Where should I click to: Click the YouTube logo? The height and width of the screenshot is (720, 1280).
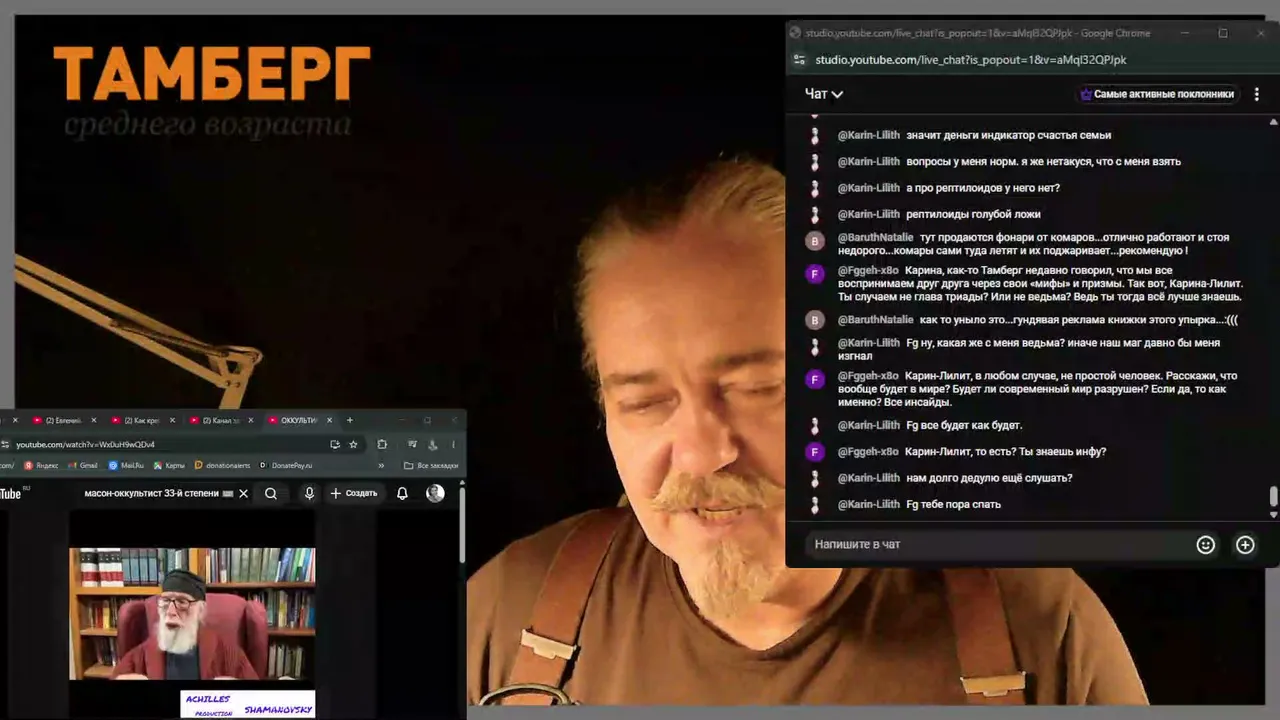pyautogui.click(x=10, y=493)
